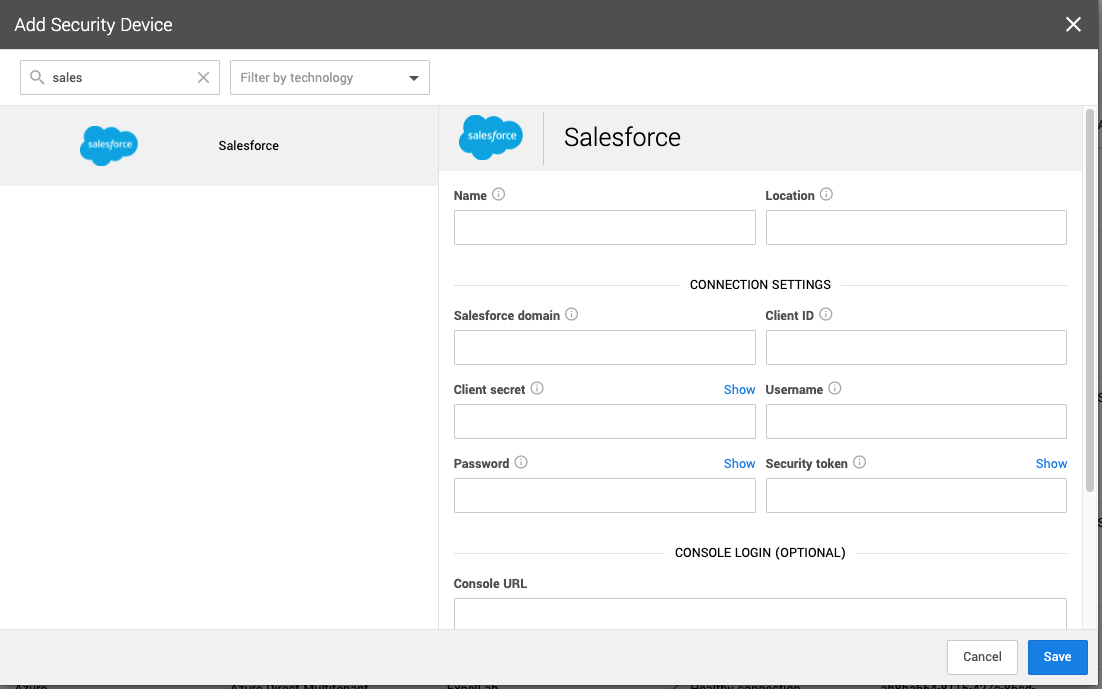
Task: Clear the search box with the X icon
Action: click(203, 77)
